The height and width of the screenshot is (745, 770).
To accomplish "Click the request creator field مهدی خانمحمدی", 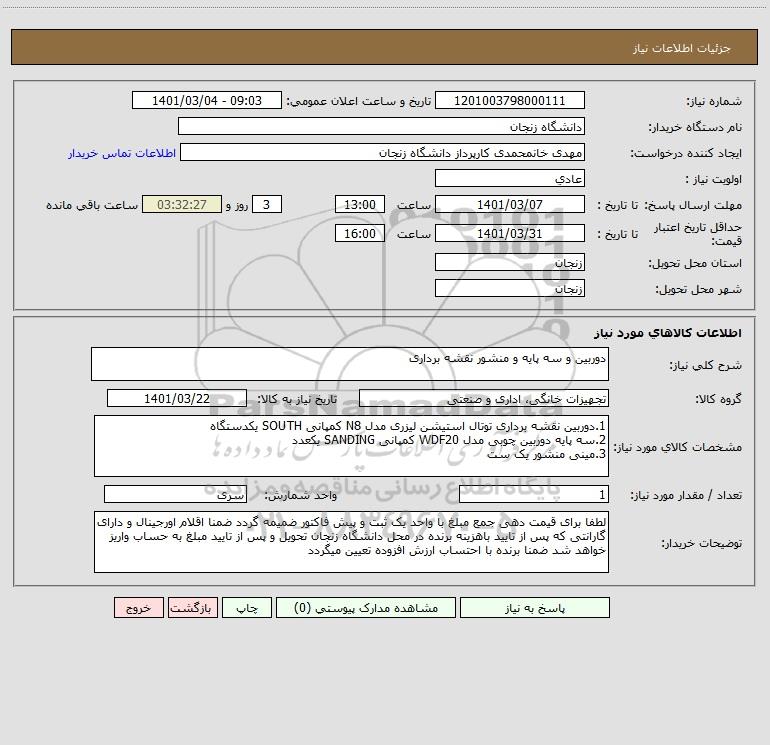I will [x=382, y=152].
